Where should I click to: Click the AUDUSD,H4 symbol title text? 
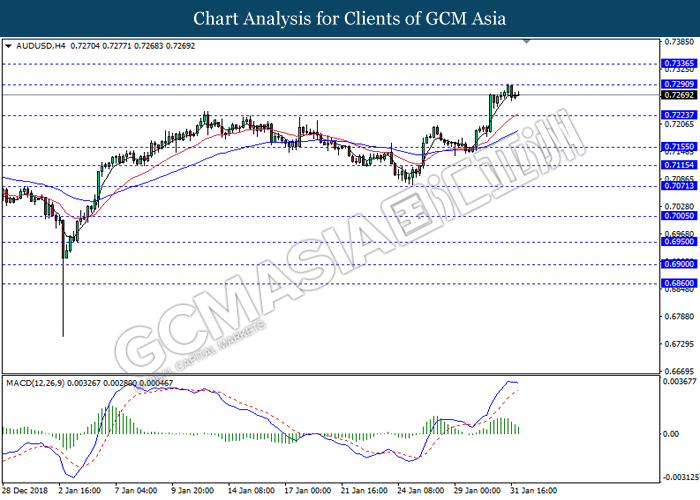point(41,46)
